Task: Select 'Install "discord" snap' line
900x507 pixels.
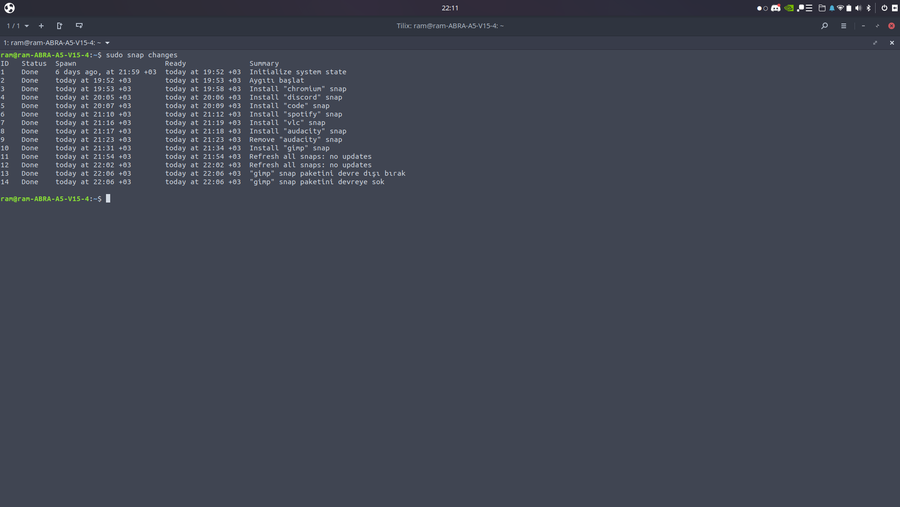Action: [x=296, y=98]
